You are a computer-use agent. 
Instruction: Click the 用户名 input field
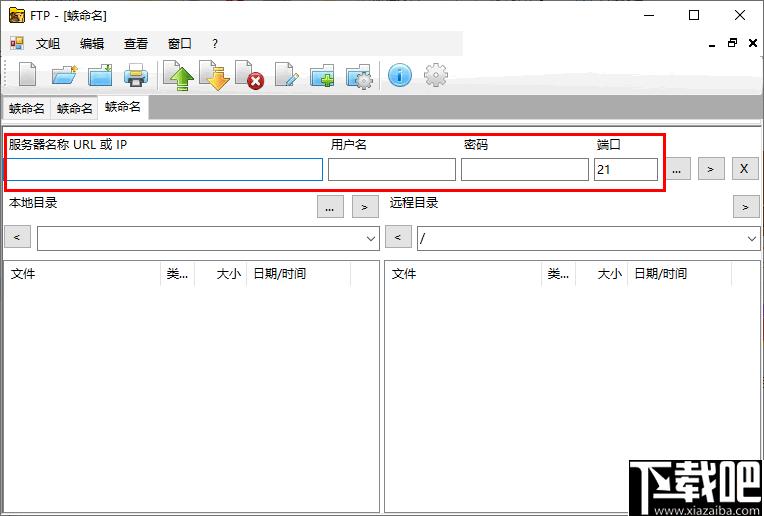[392, 170]
